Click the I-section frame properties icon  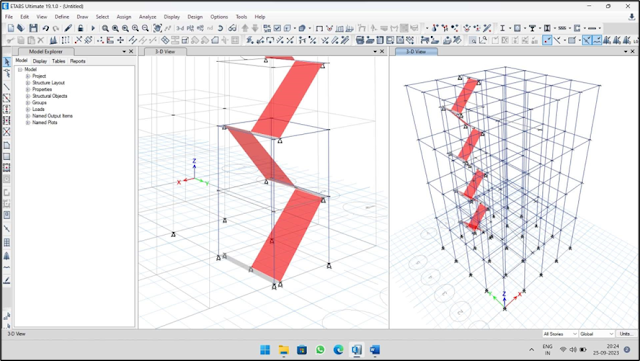coord(502,28)
